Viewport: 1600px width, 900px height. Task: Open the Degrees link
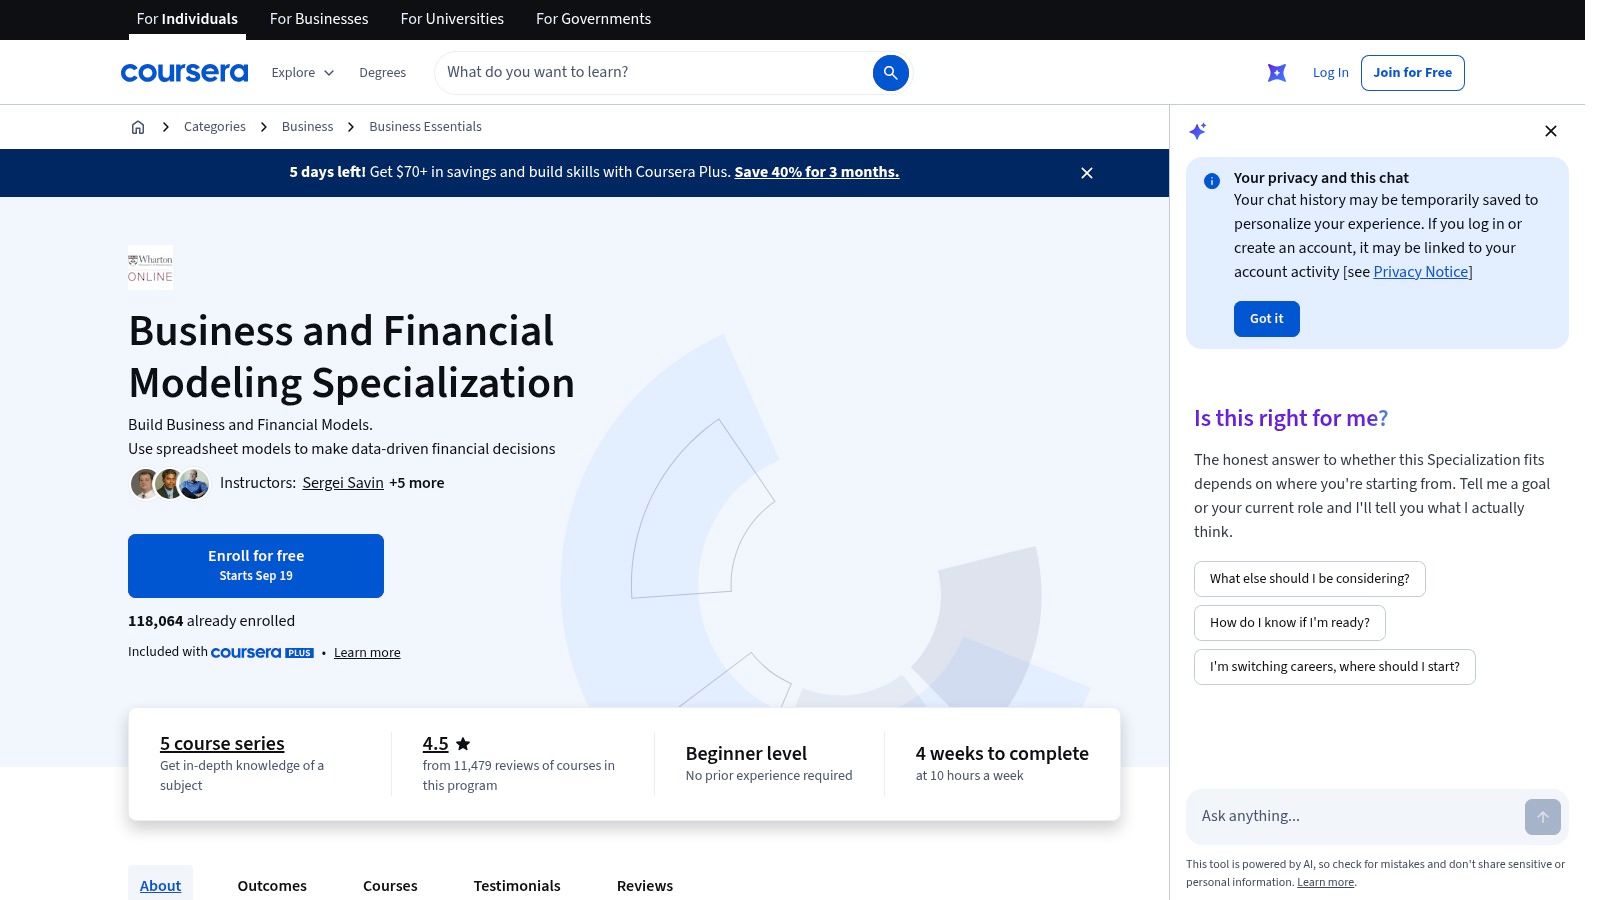click(382, 72)
